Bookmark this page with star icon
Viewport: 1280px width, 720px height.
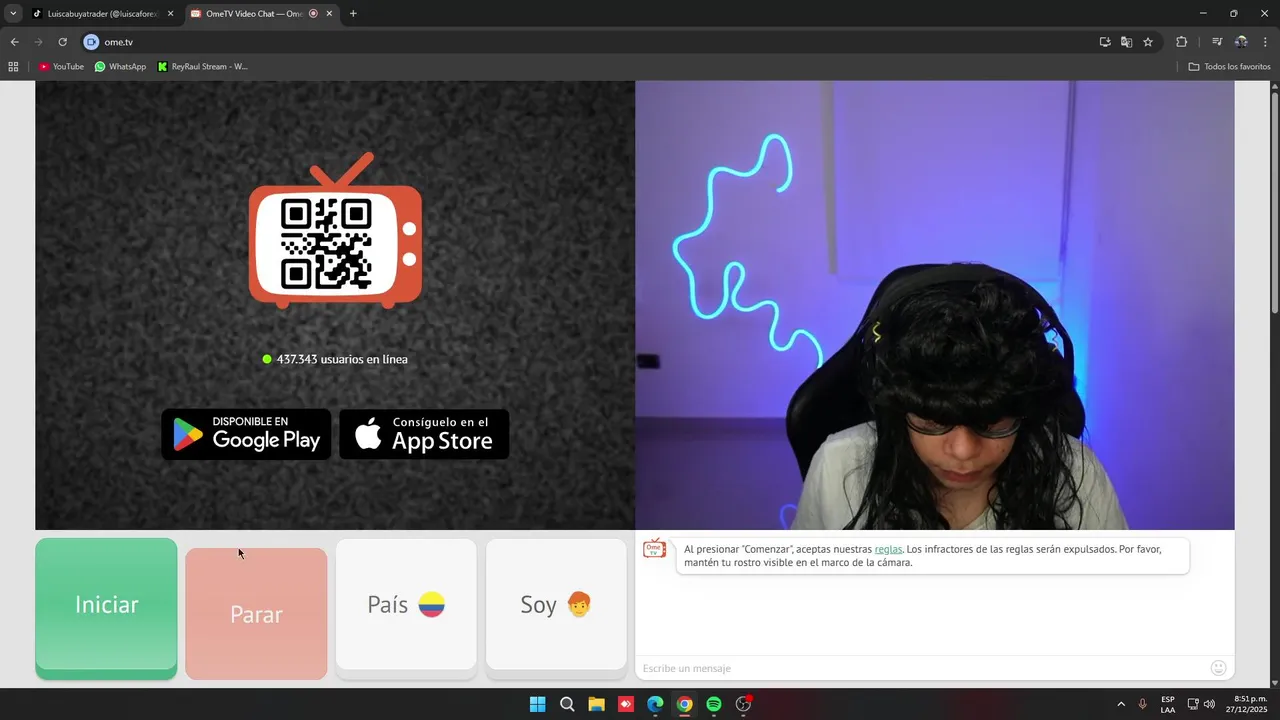(1148, 42)
